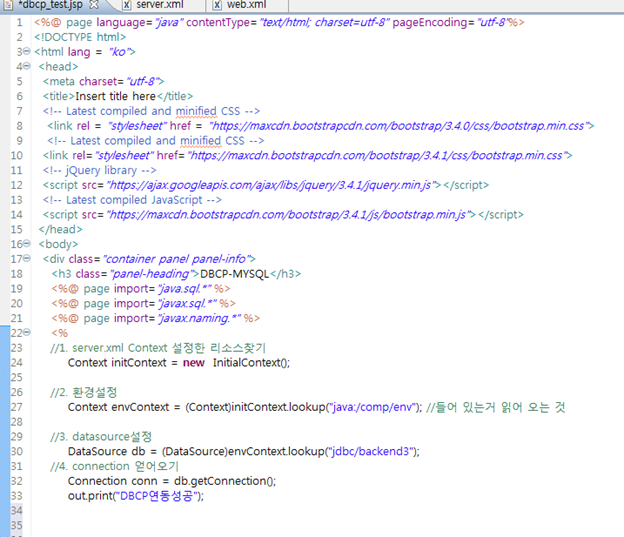
Task: Click the bootstrap.min.js script URL
Action: tap(287, 215)
